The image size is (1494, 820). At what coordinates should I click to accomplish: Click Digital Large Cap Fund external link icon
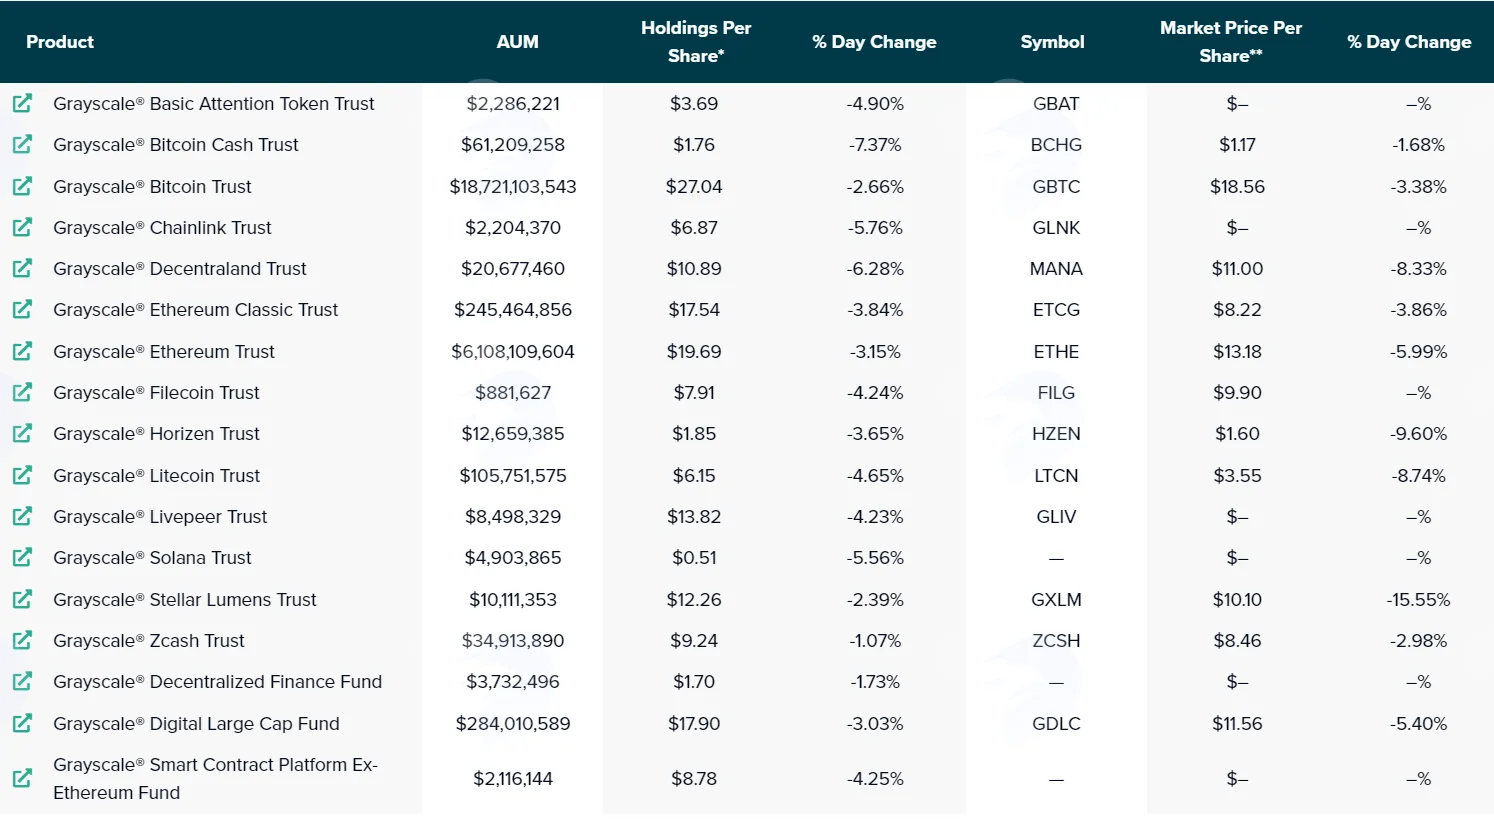pyautogui.click(x=22, y=723)
